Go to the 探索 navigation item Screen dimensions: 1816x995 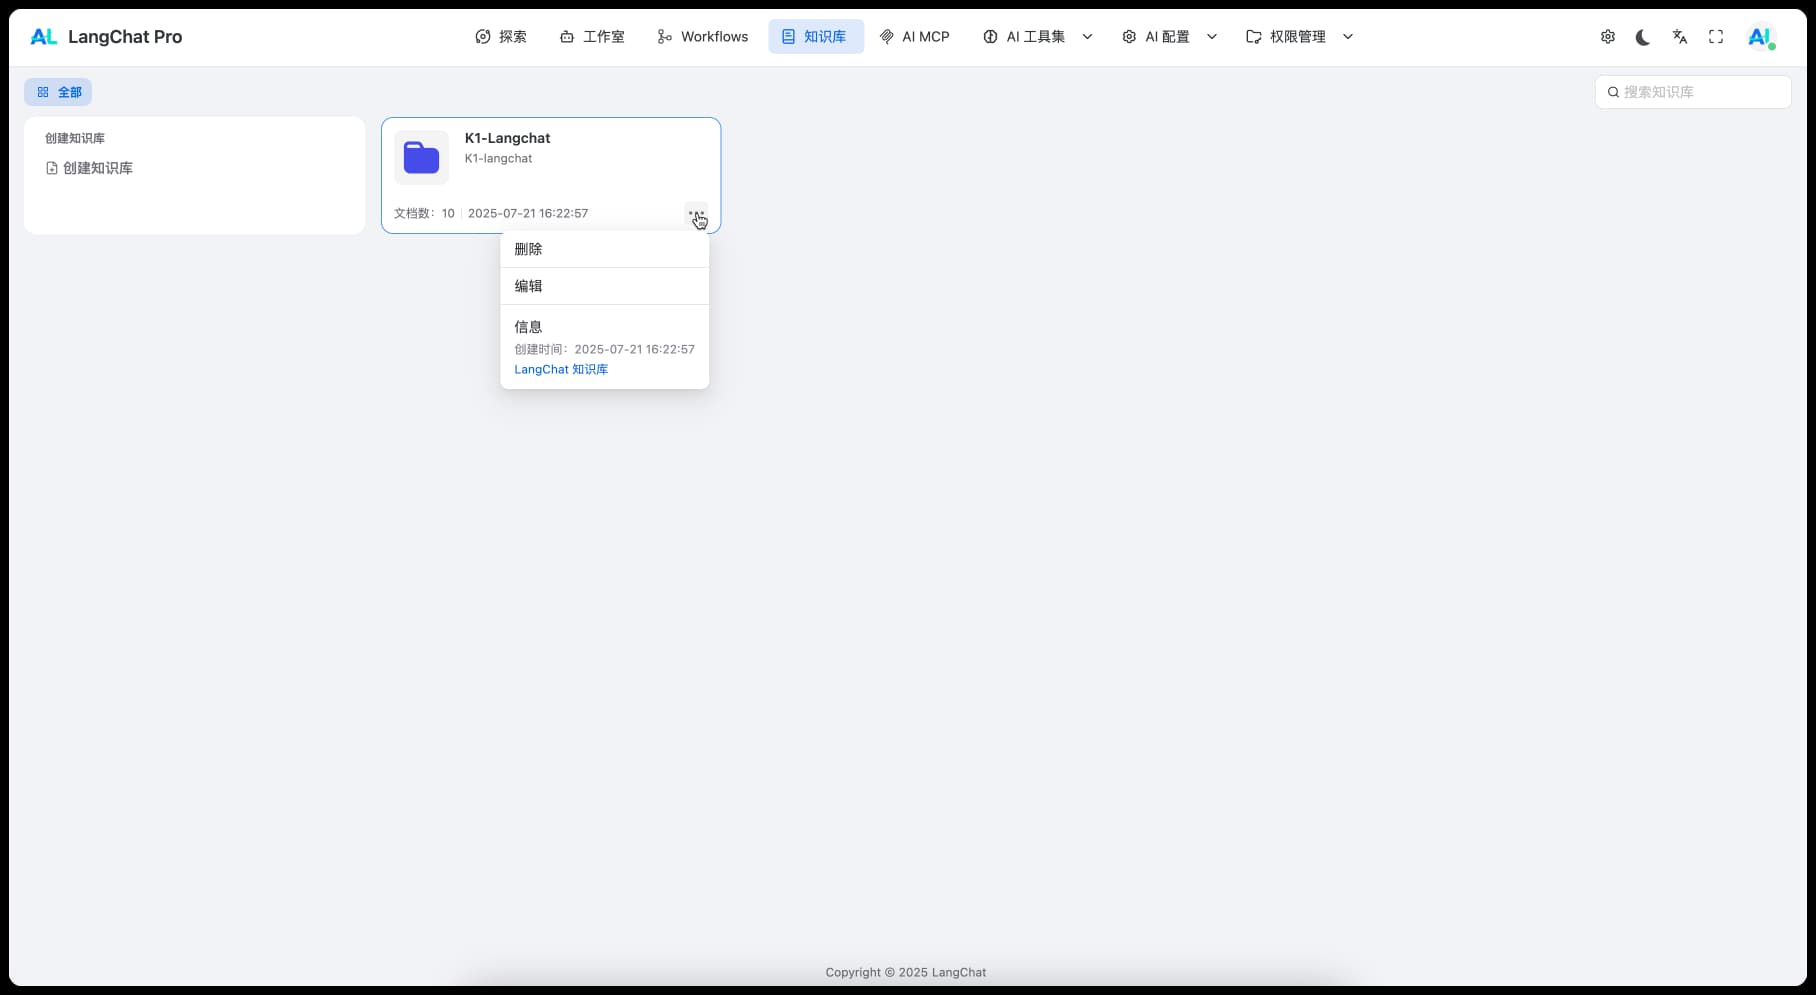500,37
